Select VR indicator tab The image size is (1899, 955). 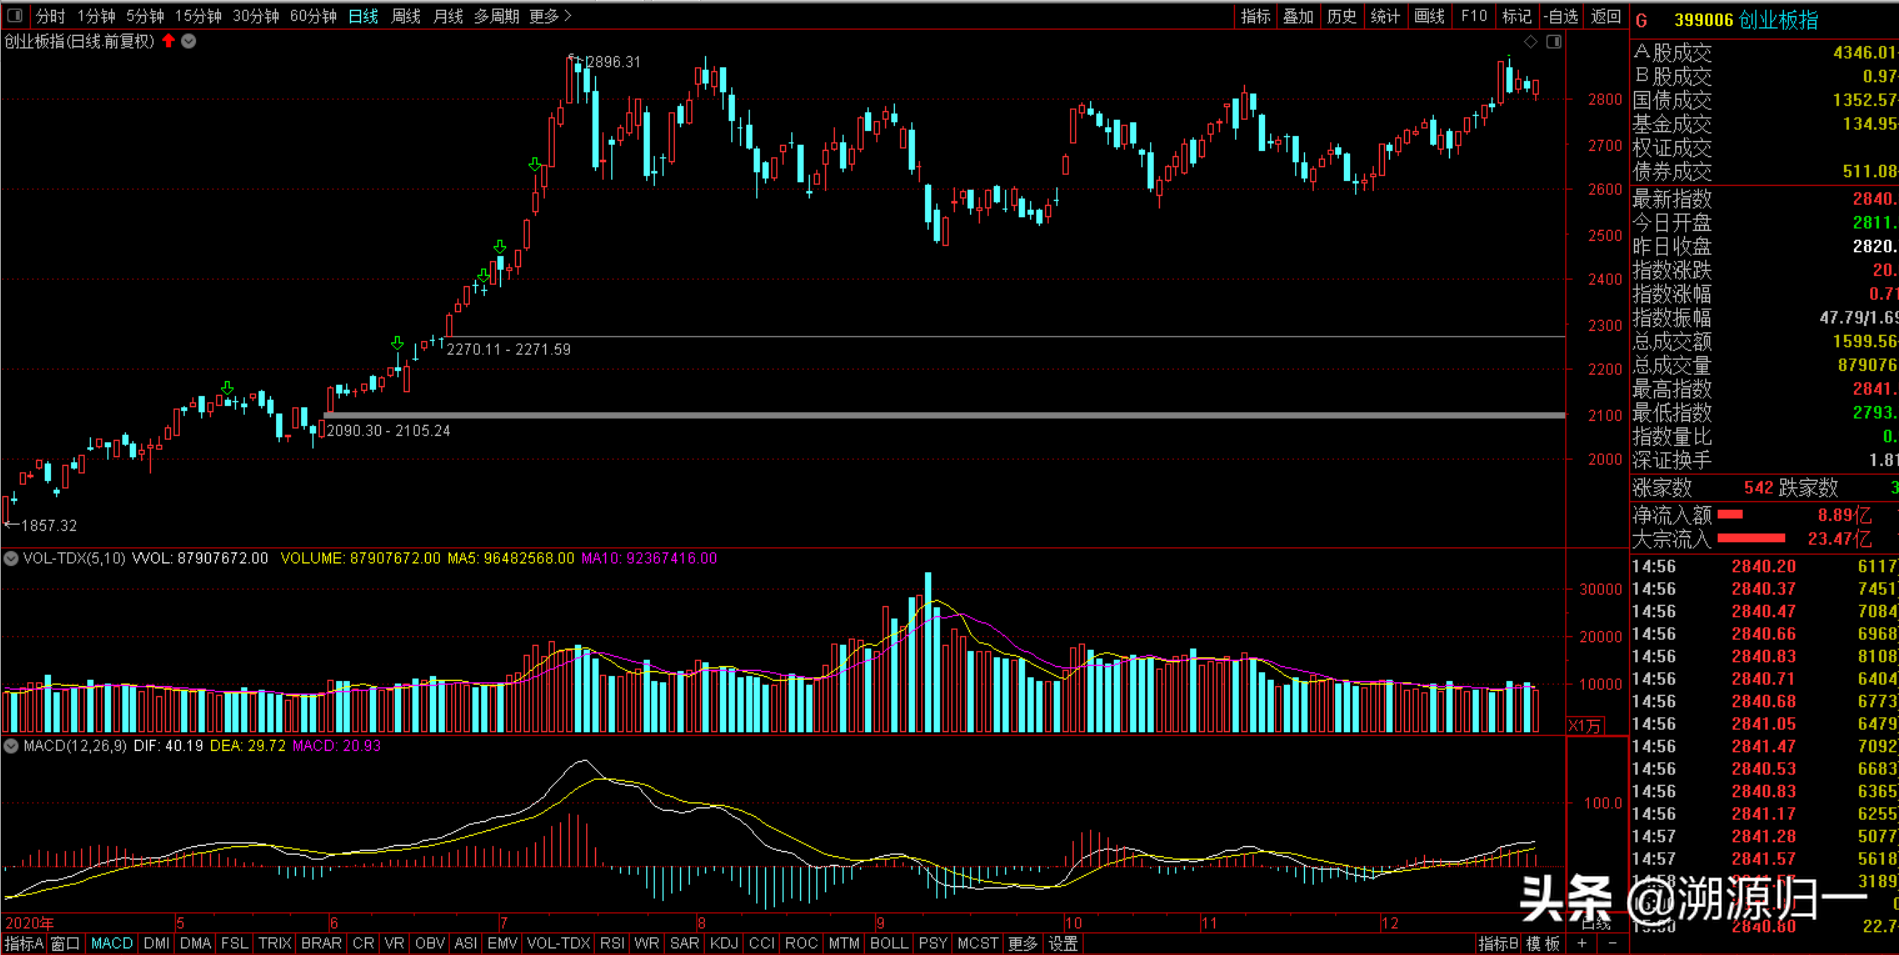coord(395,943)
